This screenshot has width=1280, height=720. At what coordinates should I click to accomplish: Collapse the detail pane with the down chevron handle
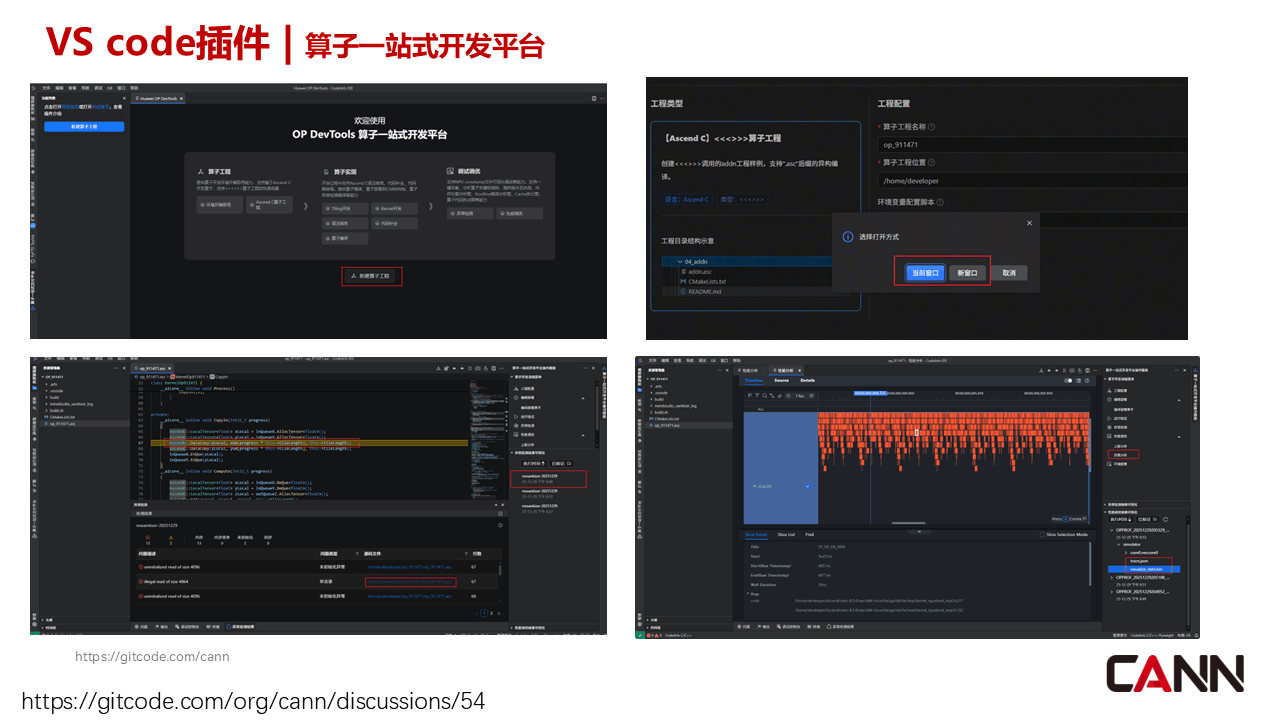pyautogui.click(x=919, y=531)
